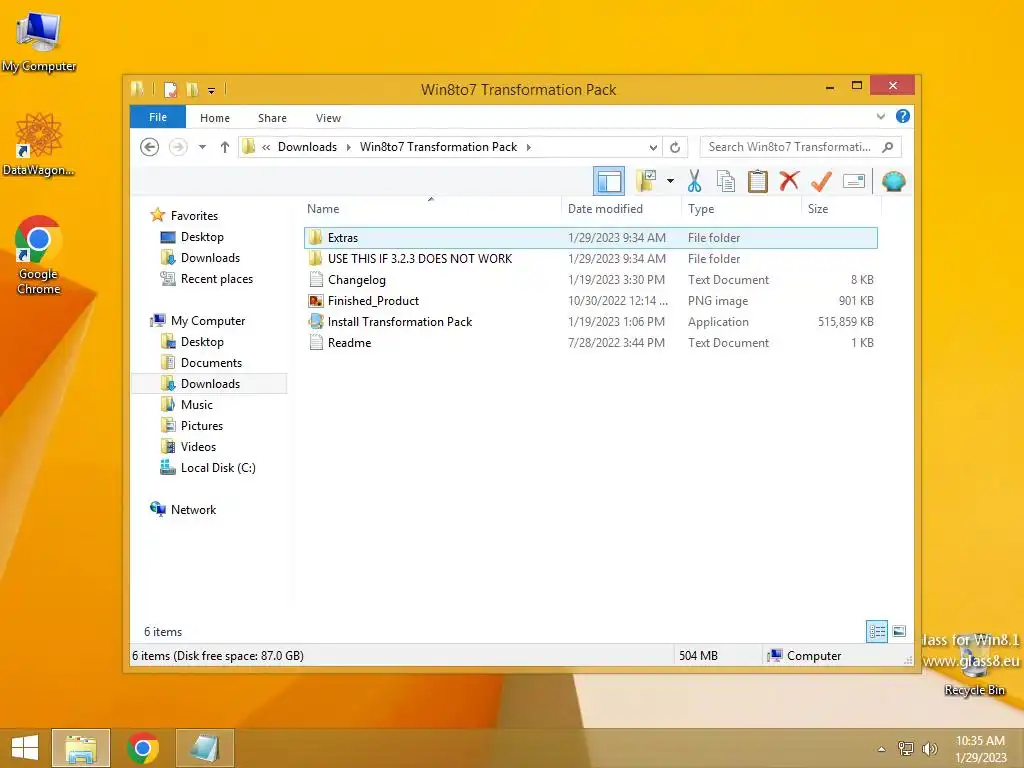Click the envelope e-mail toolbar icon
Viewport: 1024px width, 768px height.
tap(854, 181)
